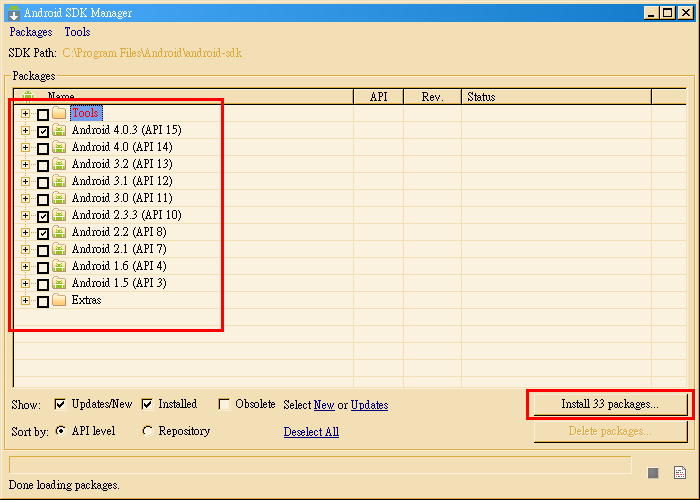
Task: Select the API level sort option
Action: [60, 431]
